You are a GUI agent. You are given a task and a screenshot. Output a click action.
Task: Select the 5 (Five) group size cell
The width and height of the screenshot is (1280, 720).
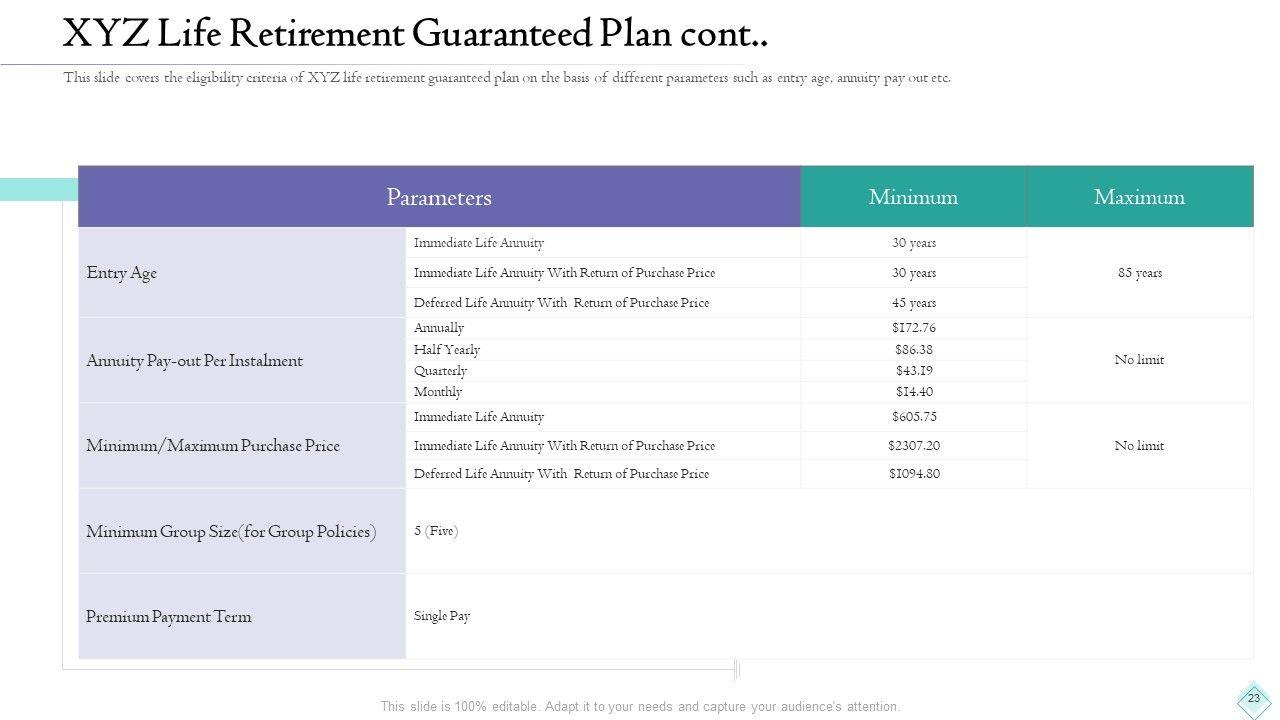pyautogui.click(x=436, y=531)
